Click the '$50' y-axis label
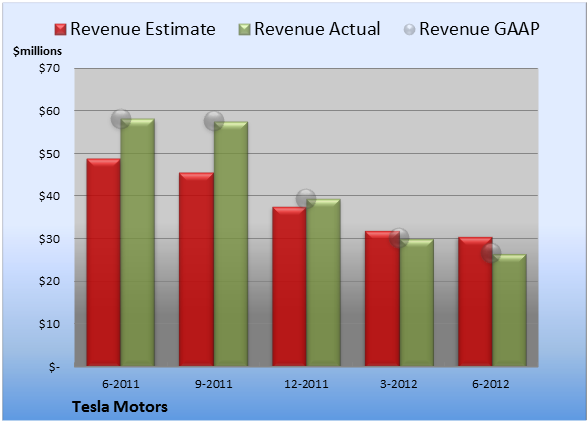The image size is (588, 422). coord(49,154)
